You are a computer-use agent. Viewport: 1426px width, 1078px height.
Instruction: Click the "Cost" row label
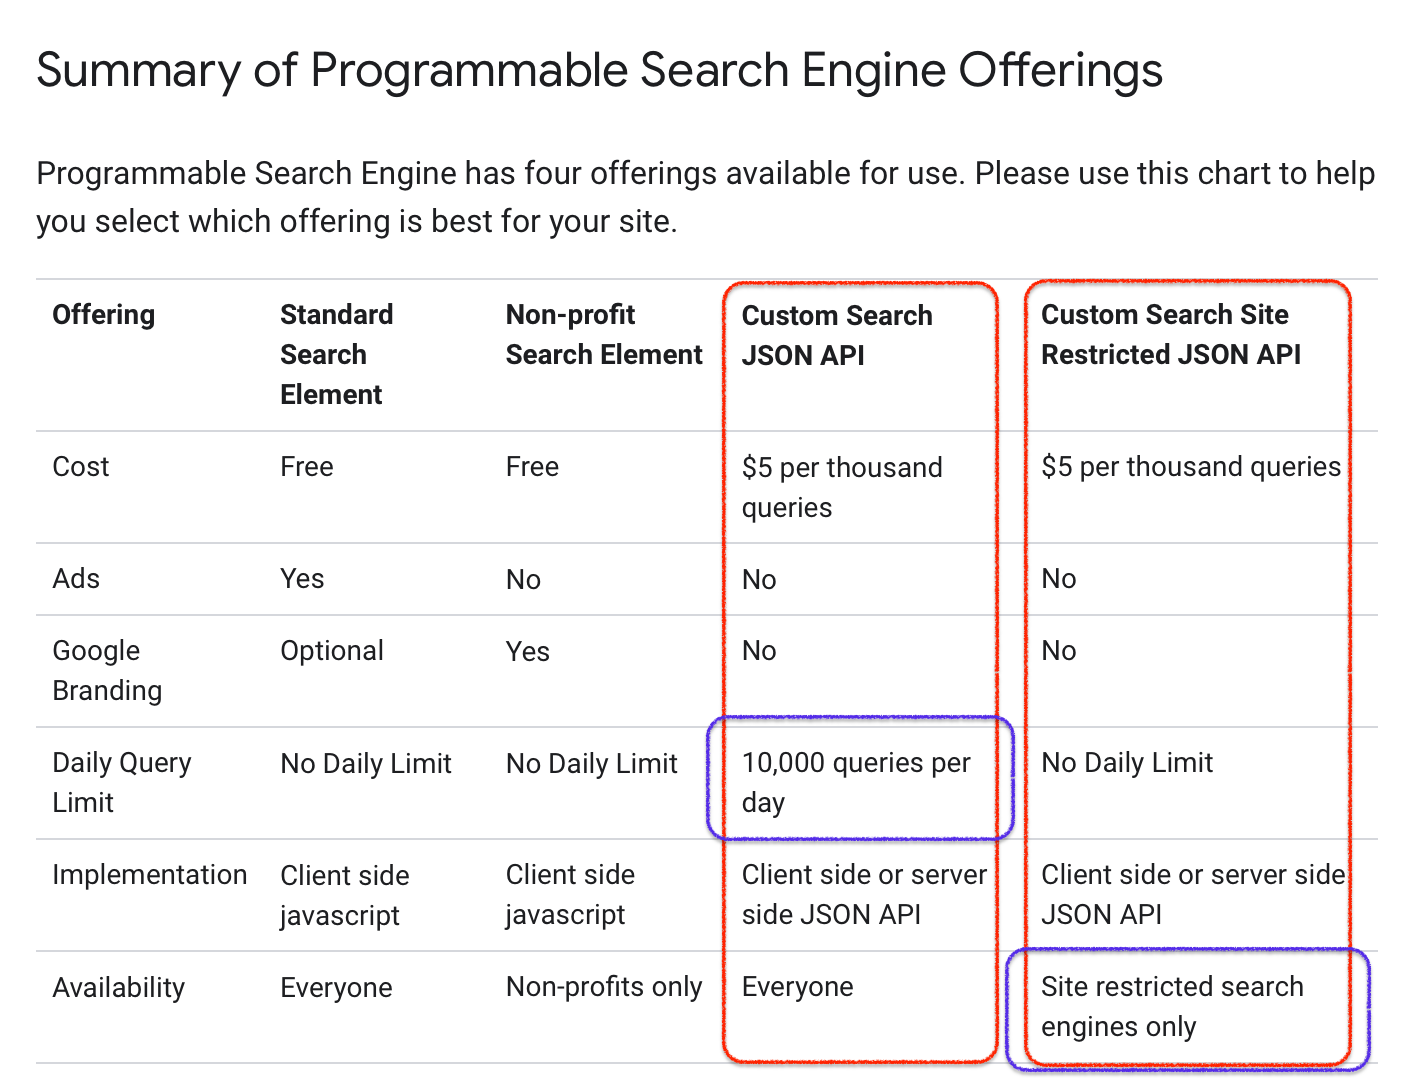pos(81,467)
